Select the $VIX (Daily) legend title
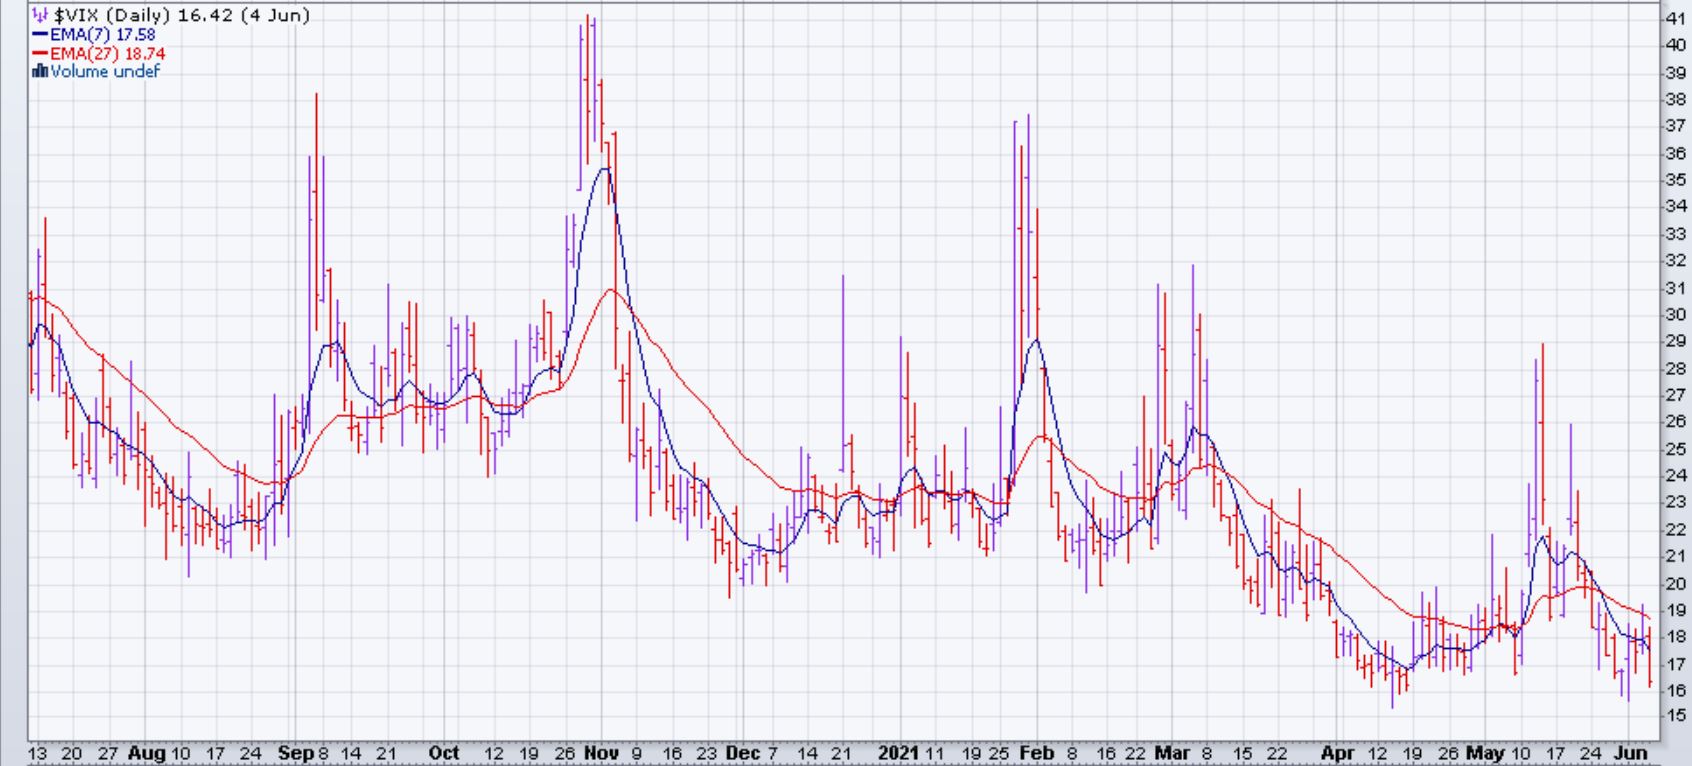The image size is (1692, 766). click(x=181, y=15)
